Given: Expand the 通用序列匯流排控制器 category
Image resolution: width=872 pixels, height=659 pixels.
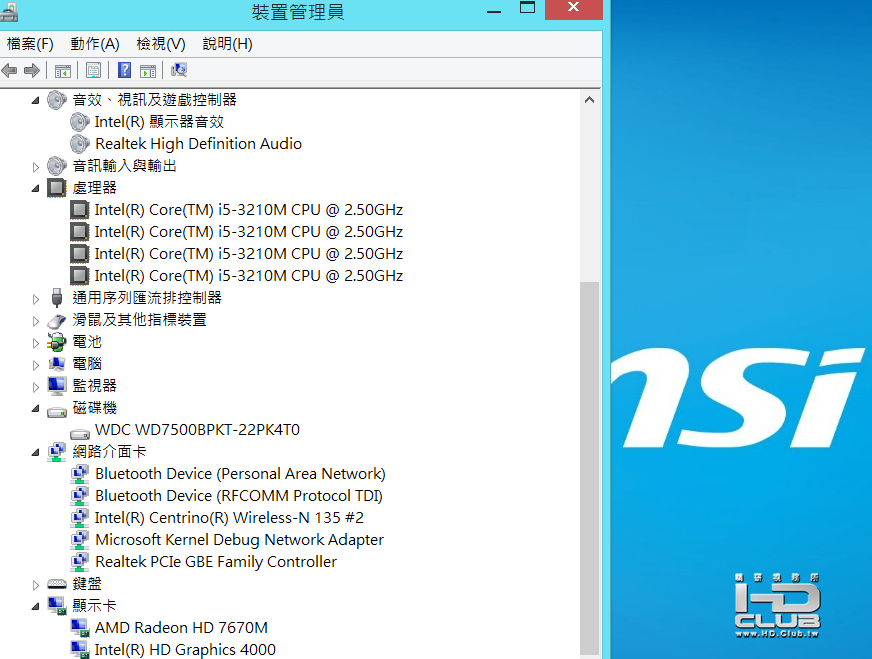Looking at the screenshot, I should pyautogui.click(x=36, y=299).
